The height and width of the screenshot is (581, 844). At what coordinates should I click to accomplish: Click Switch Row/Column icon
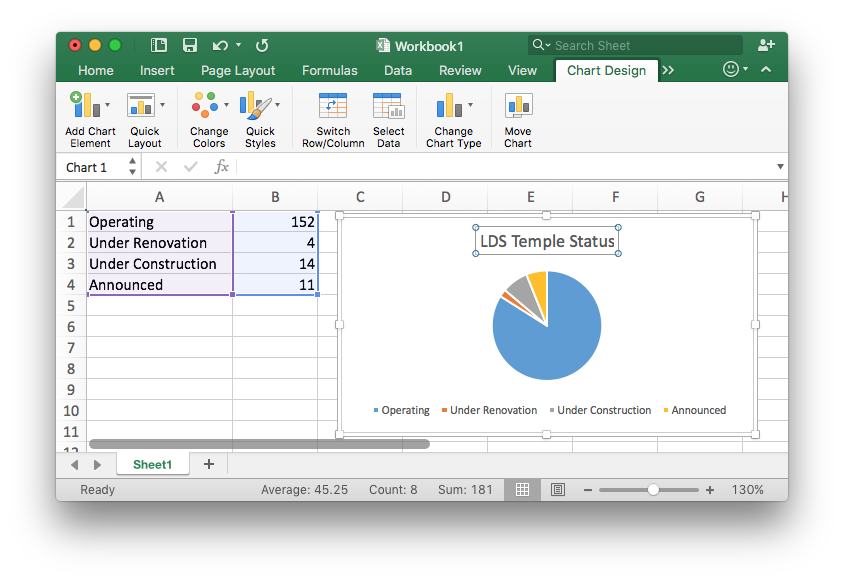click(x=333, y=105)
